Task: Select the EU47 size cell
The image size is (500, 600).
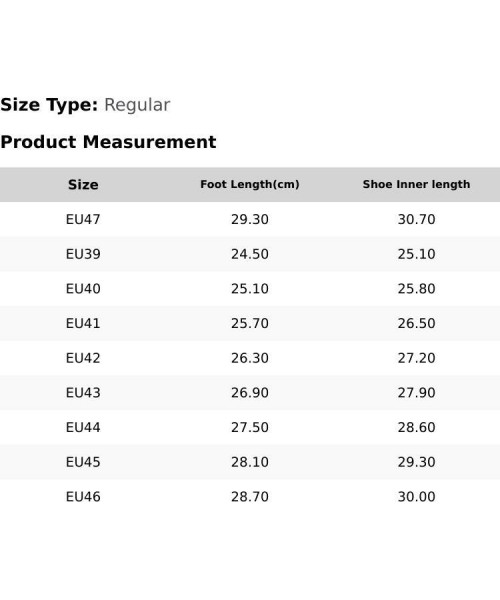Action: (x=83, y=219)
